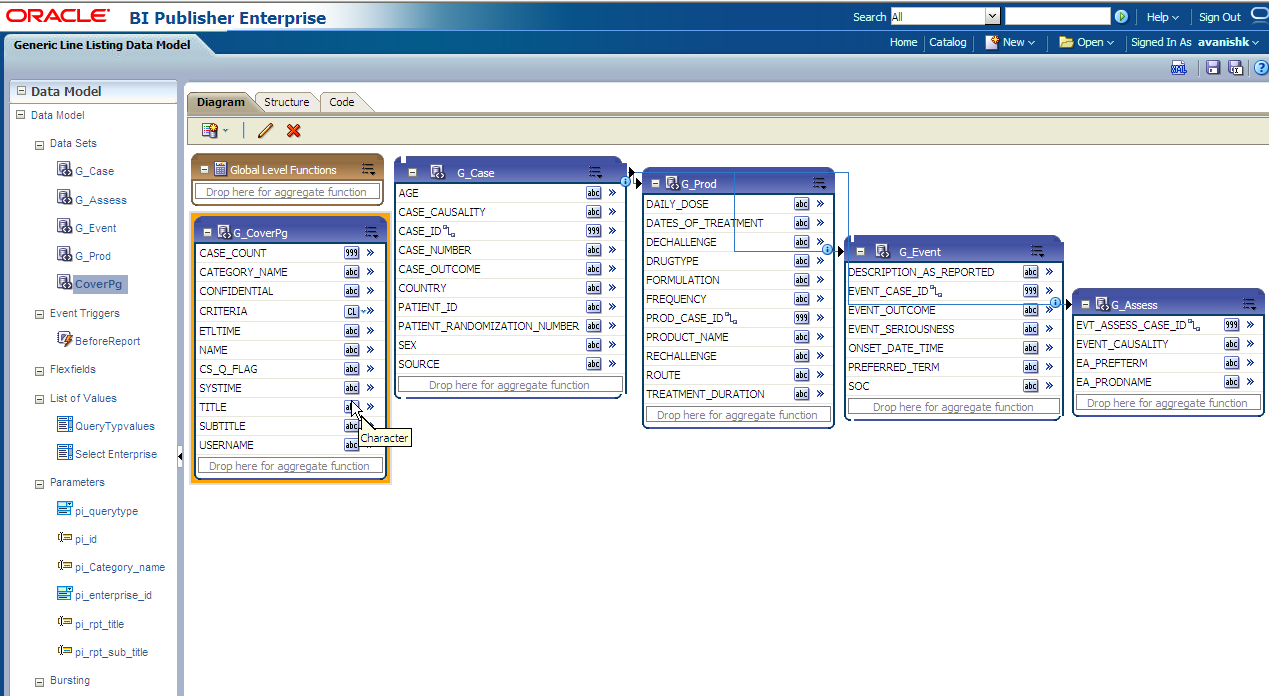
Task: Open Global Level Functions menu icon
Action: pos(368,169)
